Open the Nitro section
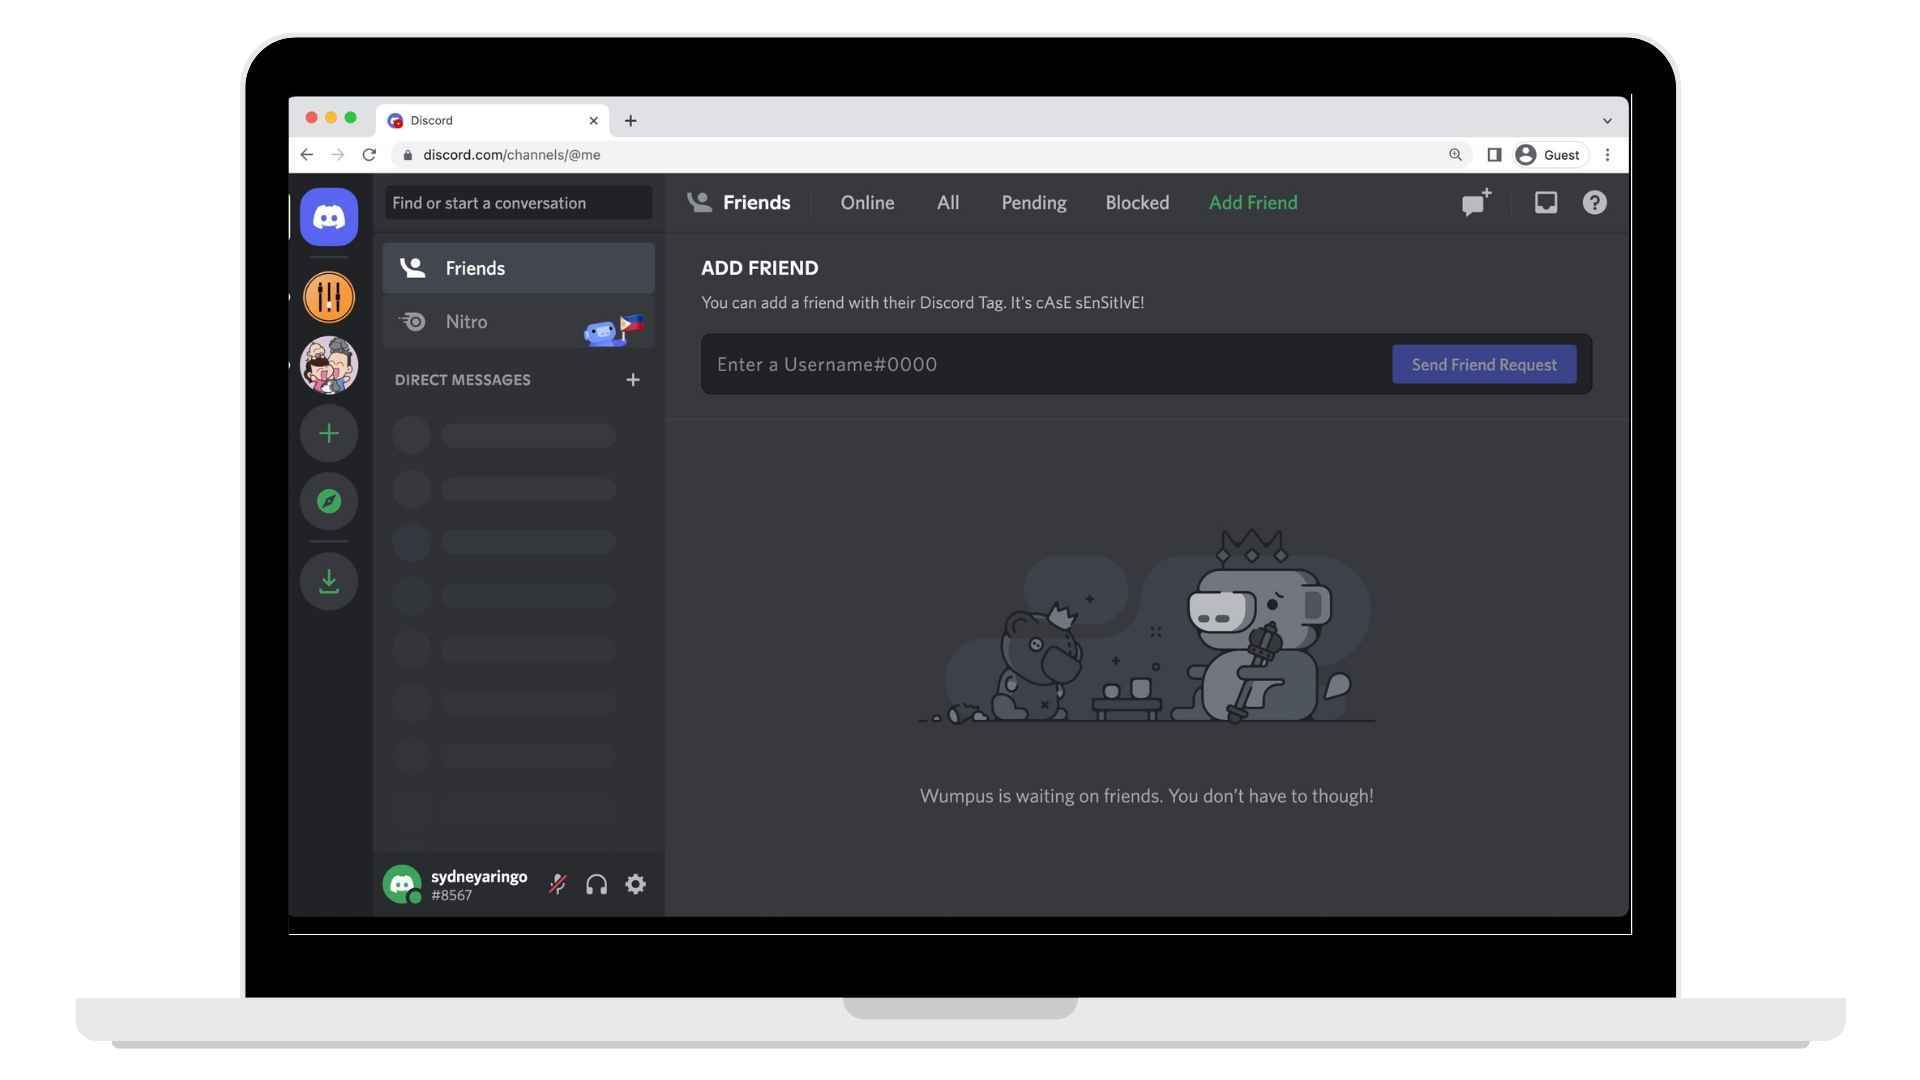This screenshot has height=1080, width=1920. coord(467,320)
